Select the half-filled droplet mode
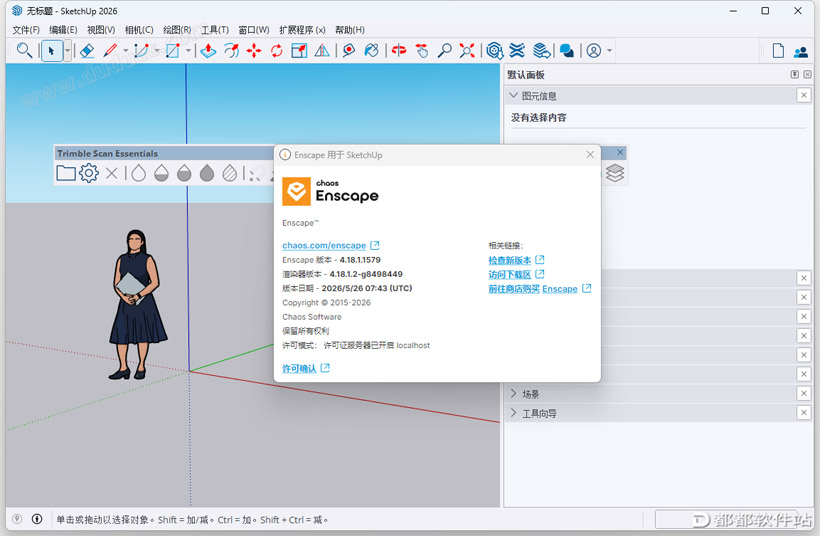Screen dimensions: 820x536 click(184, 173)
